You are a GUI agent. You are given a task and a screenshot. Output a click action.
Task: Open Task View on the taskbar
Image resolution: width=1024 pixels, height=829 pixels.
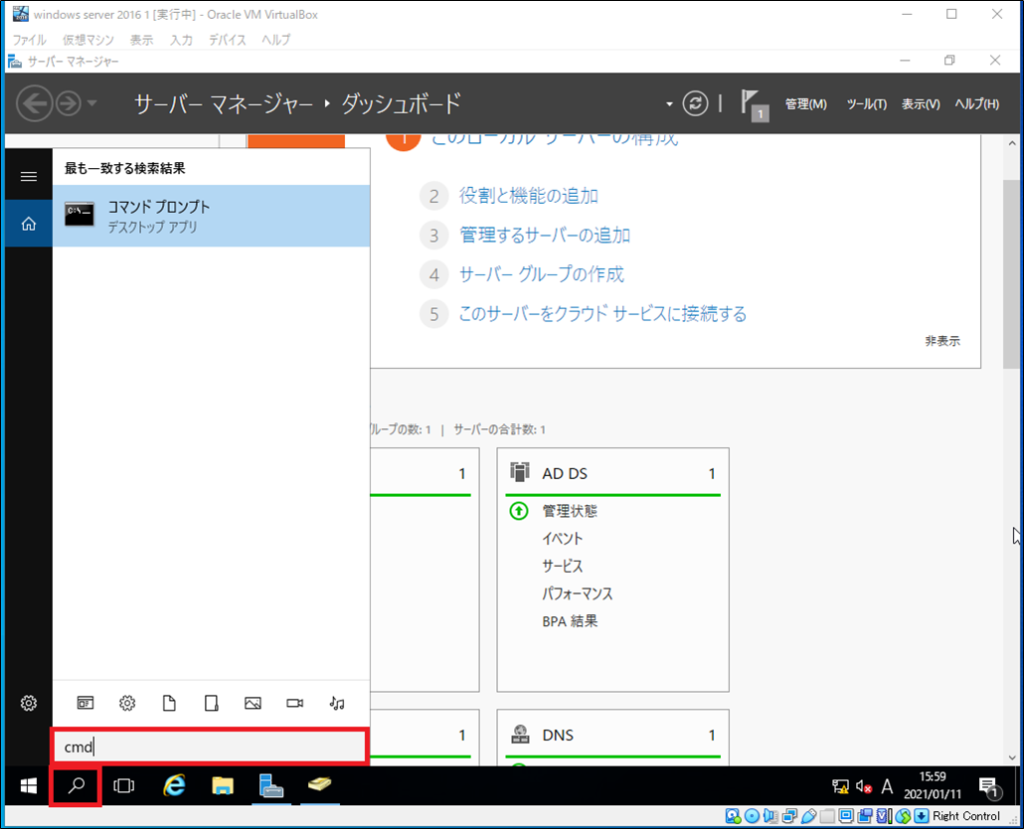[x=123, y=786]
